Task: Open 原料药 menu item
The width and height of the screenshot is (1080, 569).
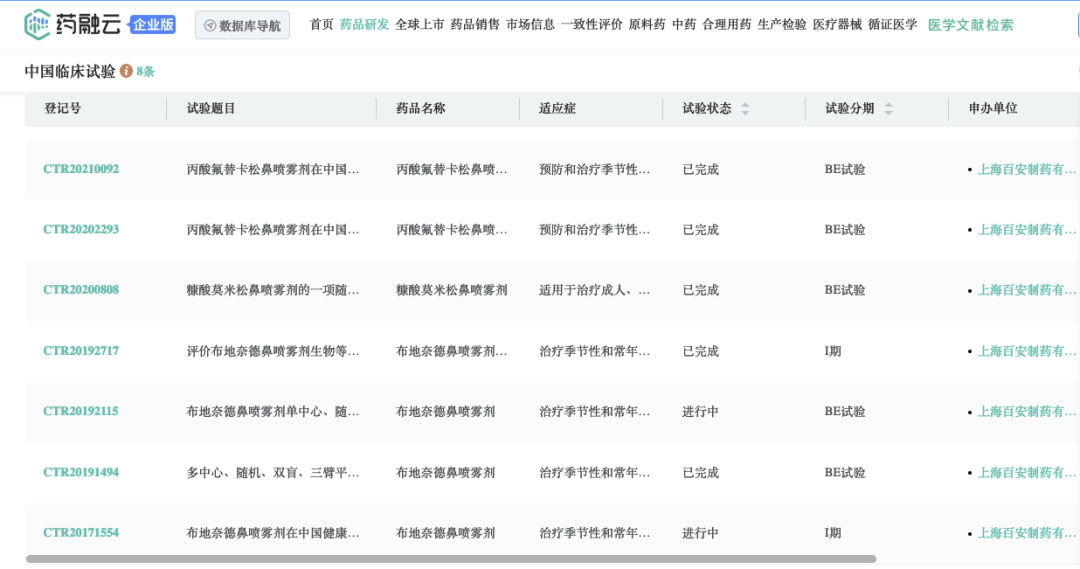Action: (x=647, y=25)
